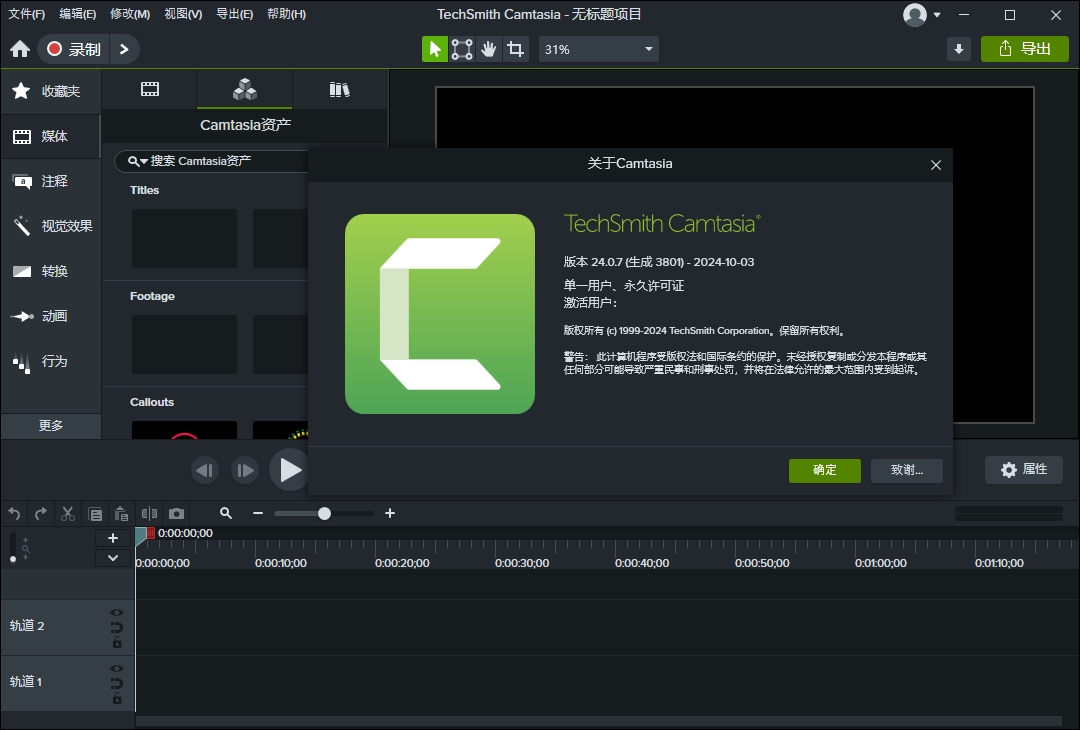Click the undo arrow in timeline toolbar
This screenshot has width=1080, height=730.
point(14,513)
